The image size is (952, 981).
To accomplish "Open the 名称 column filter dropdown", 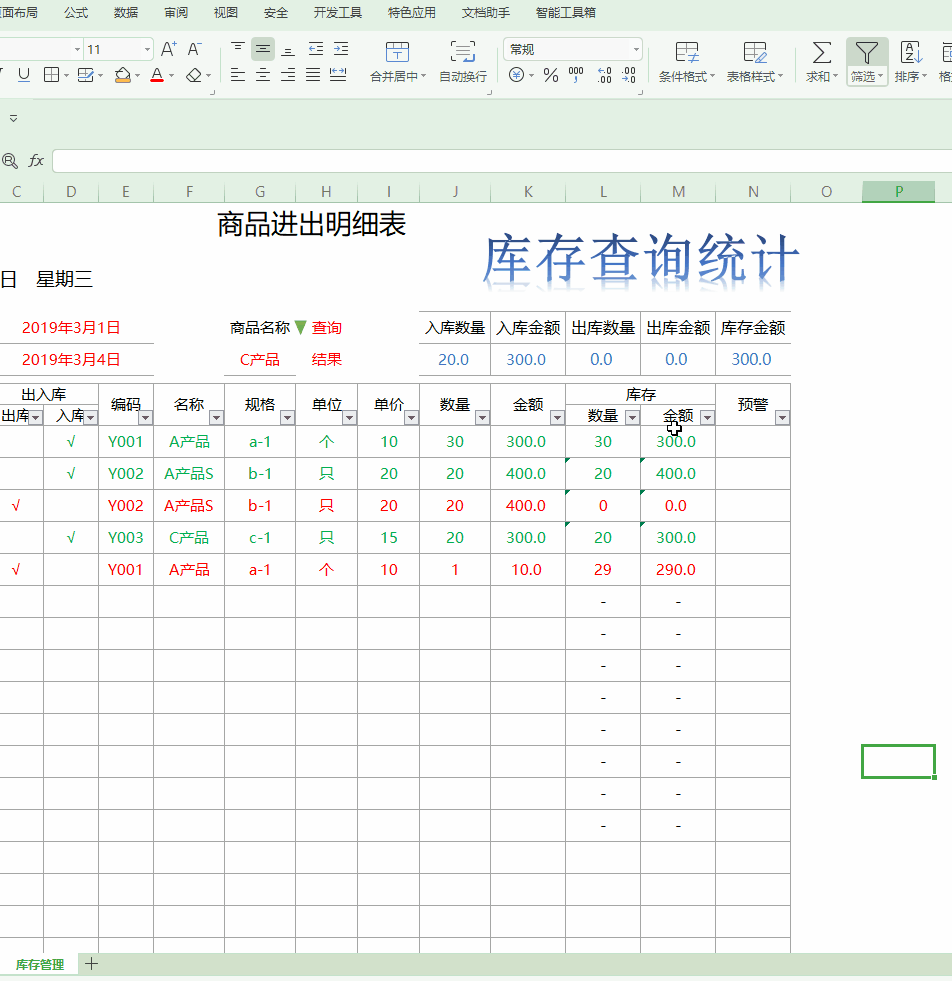I will tap(216, 417).
